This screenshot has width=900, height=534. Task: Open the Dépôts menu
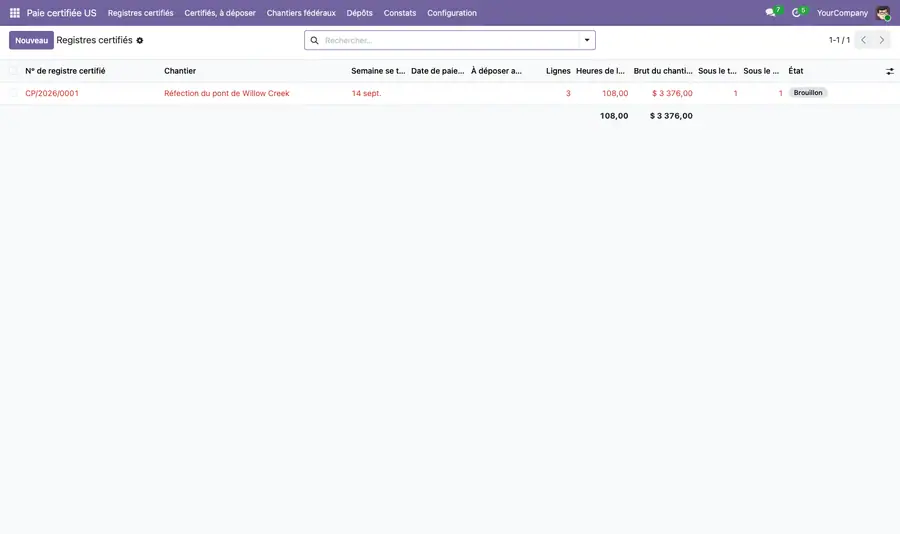tap(359, 13)
